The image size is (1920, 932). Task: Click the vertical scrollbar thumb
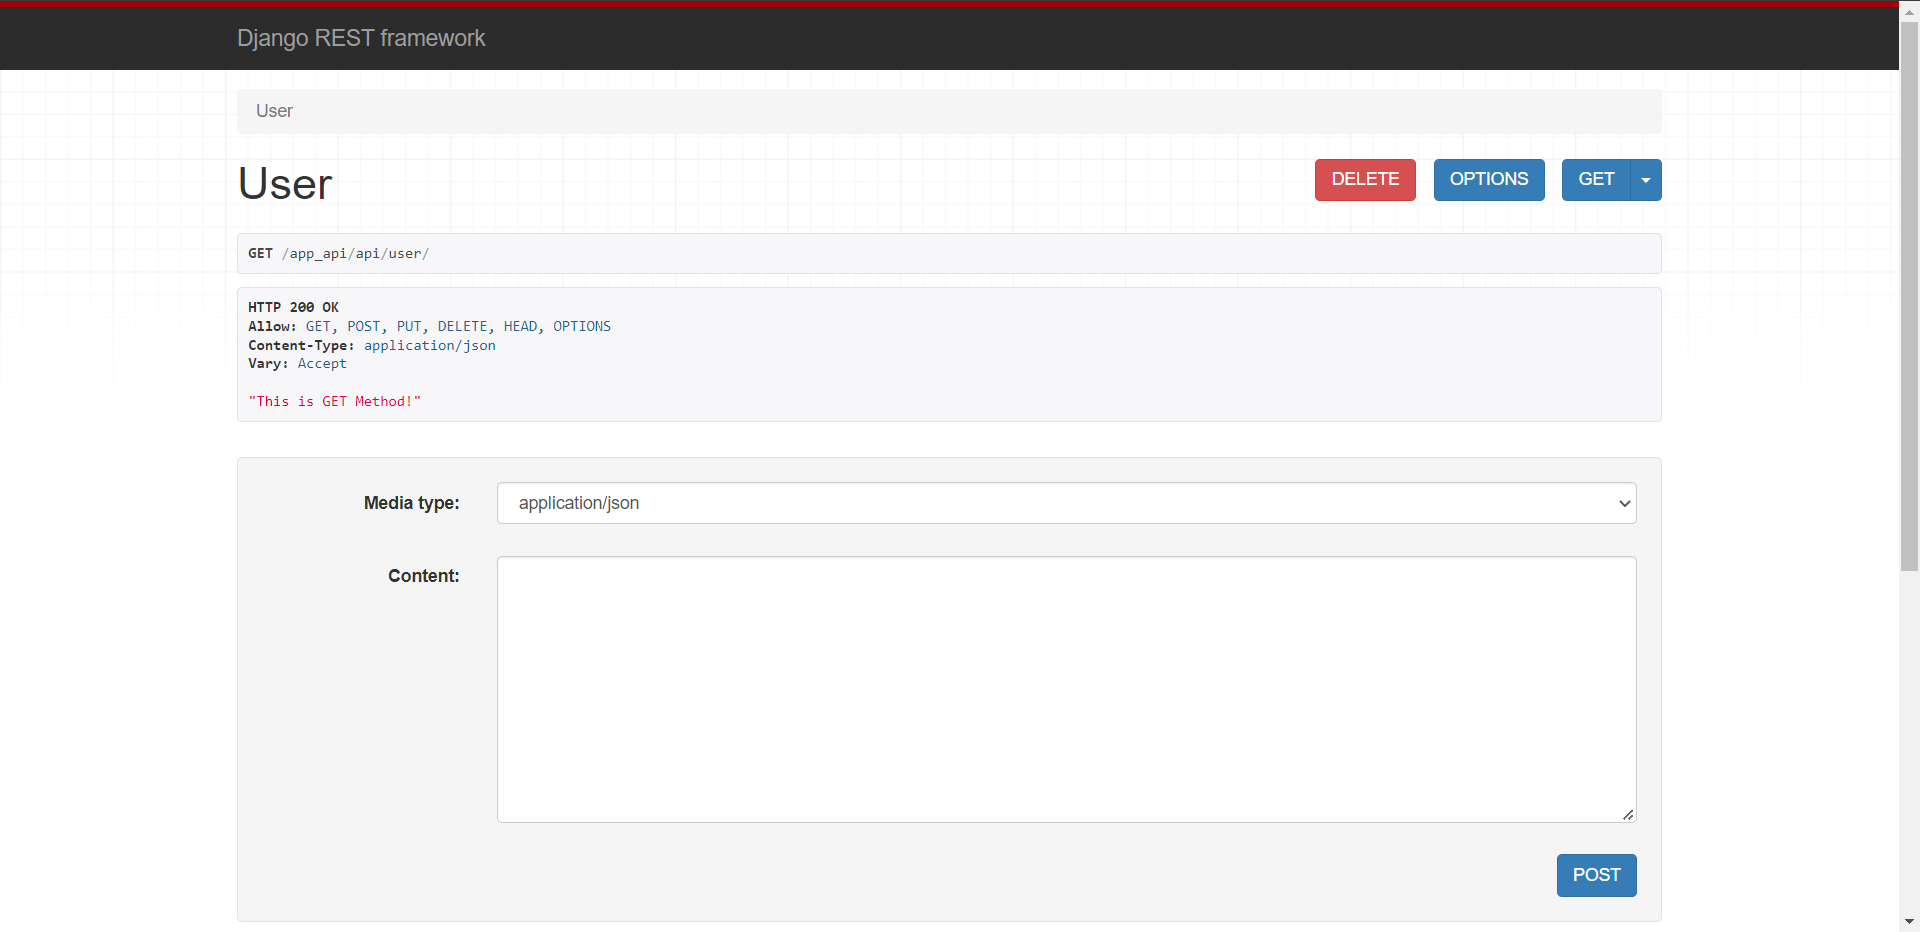1909,296
